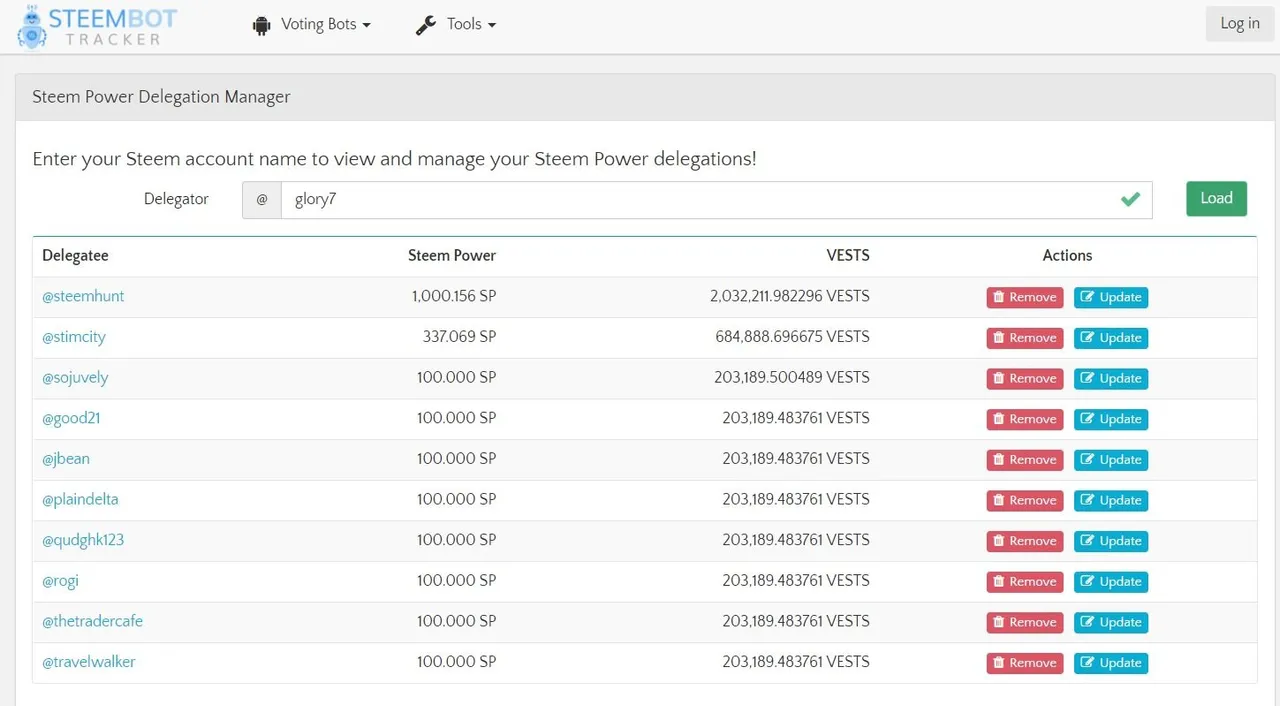Open the @plaindelta delegatee link
The width and height of the screenshot is (1280, 706).
[x=80, y=499]
